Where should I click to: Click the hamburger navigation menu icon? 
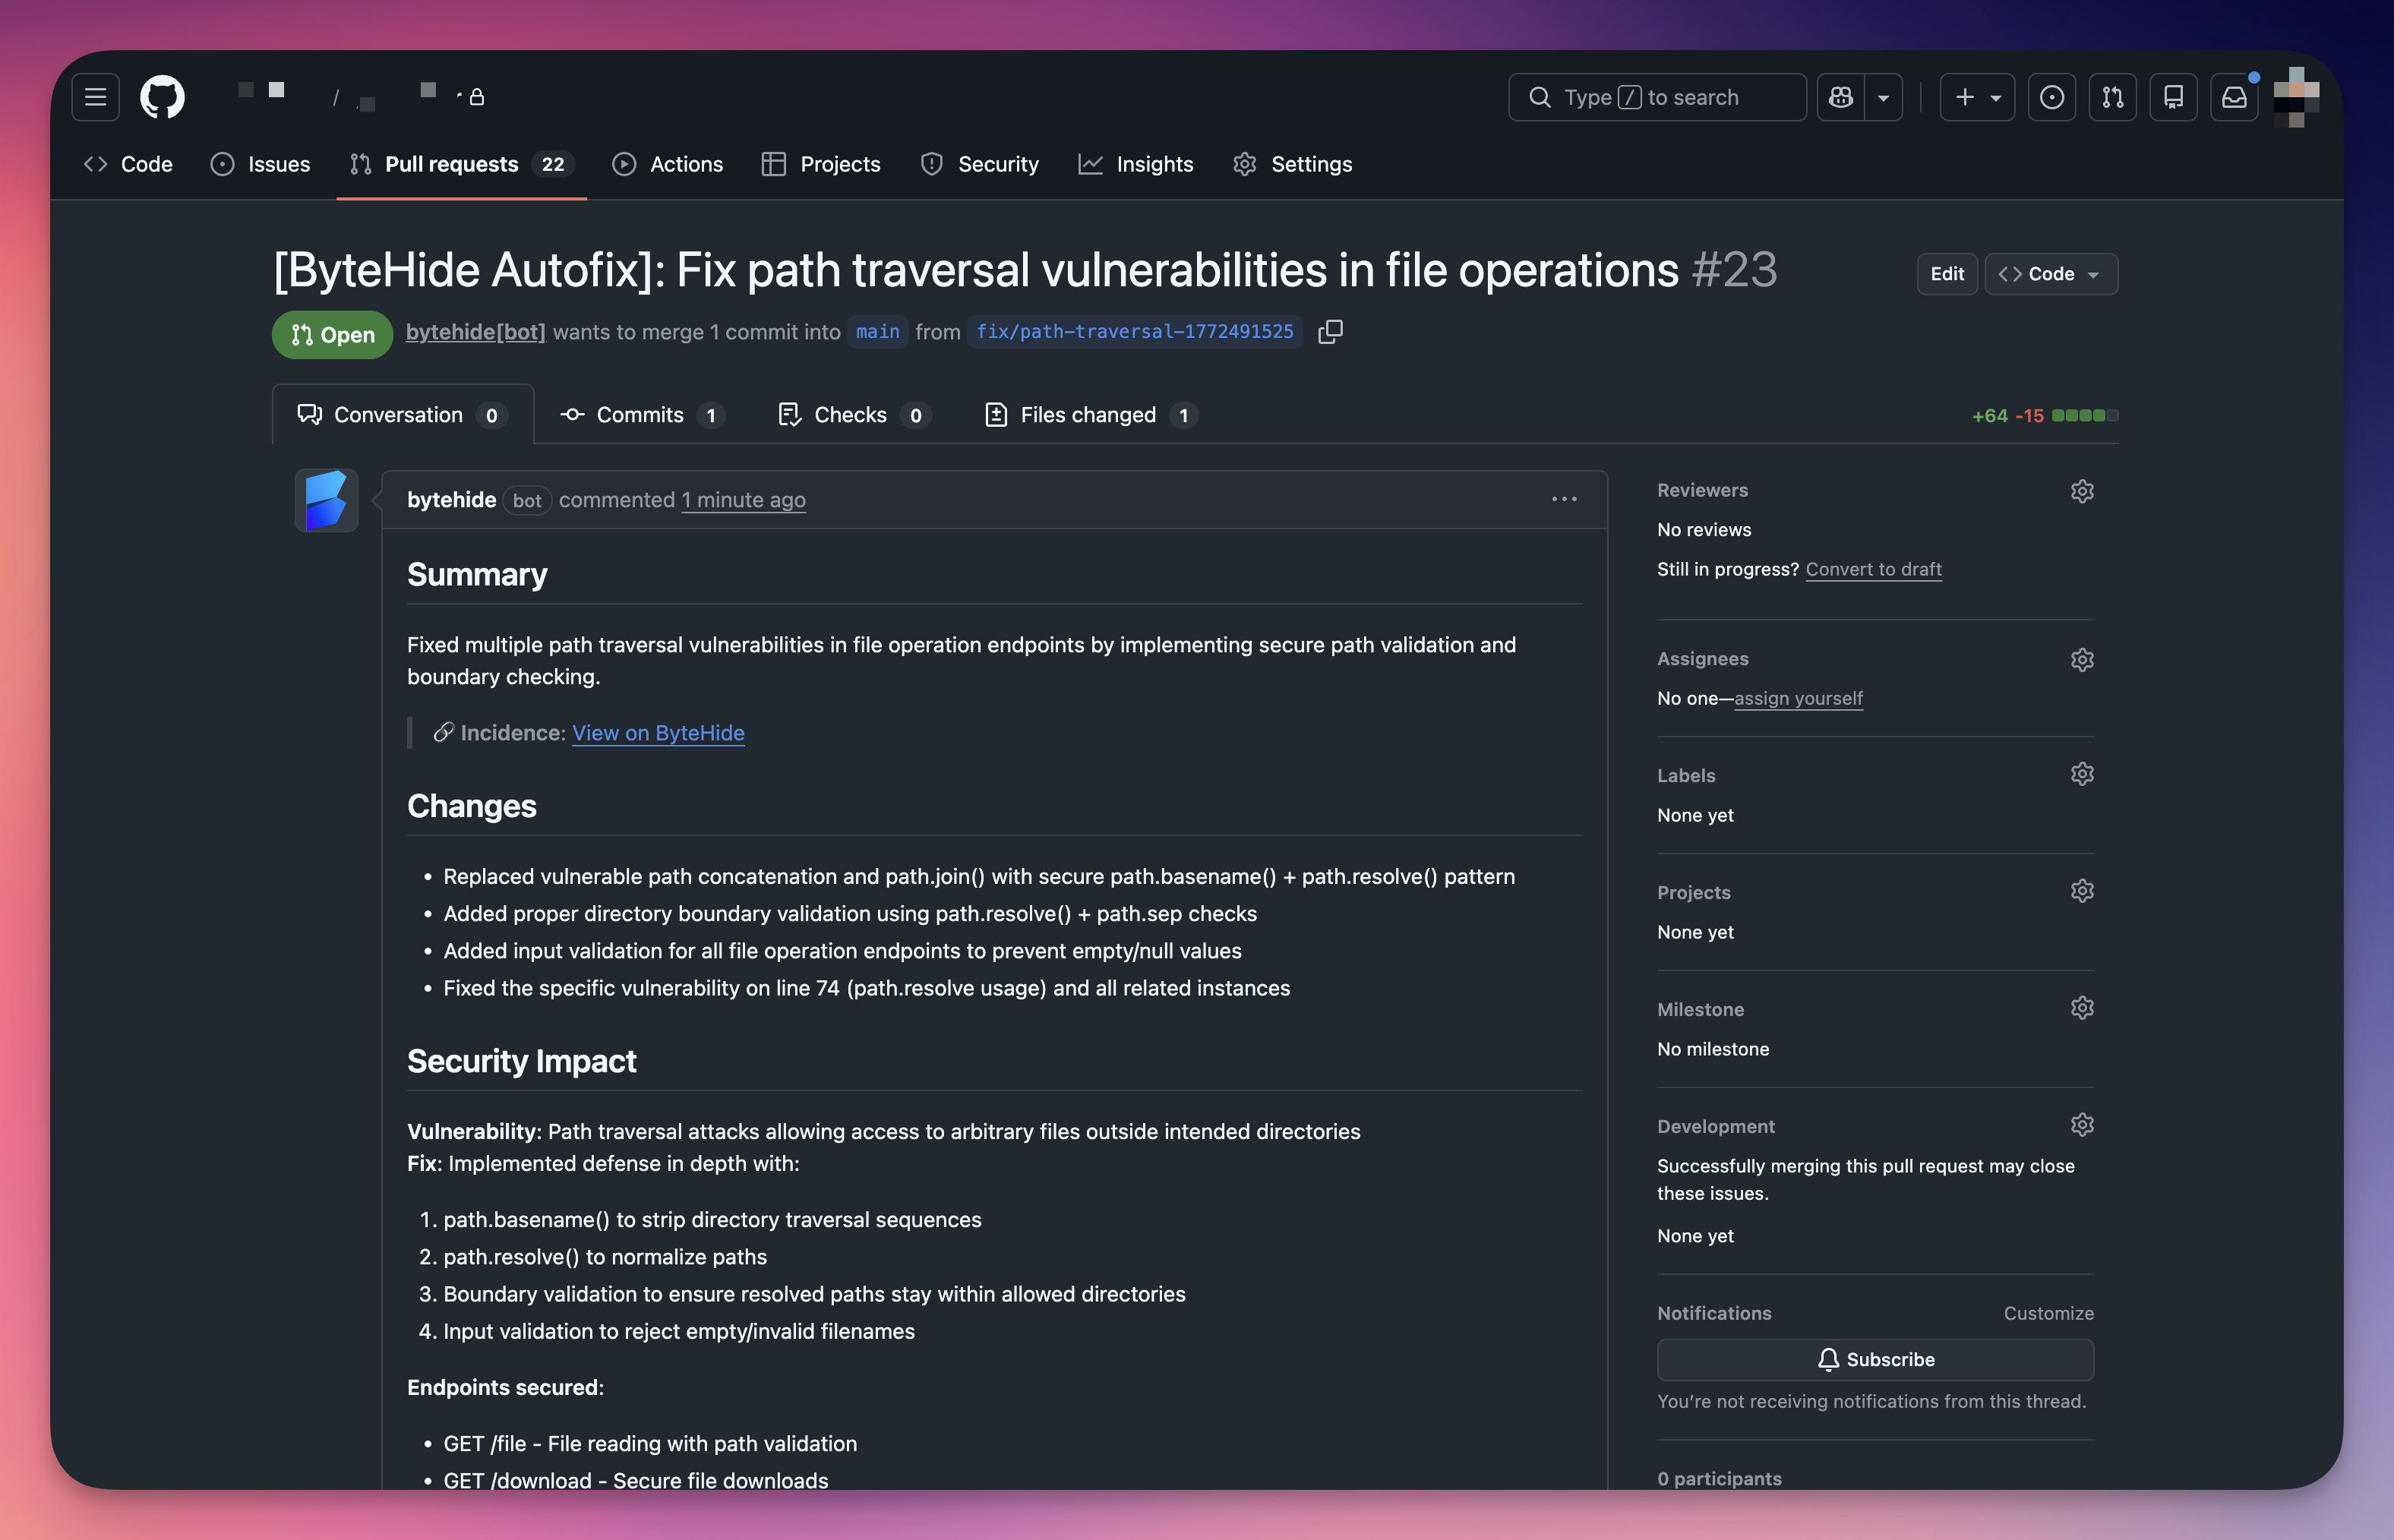(x=95, y=96)
